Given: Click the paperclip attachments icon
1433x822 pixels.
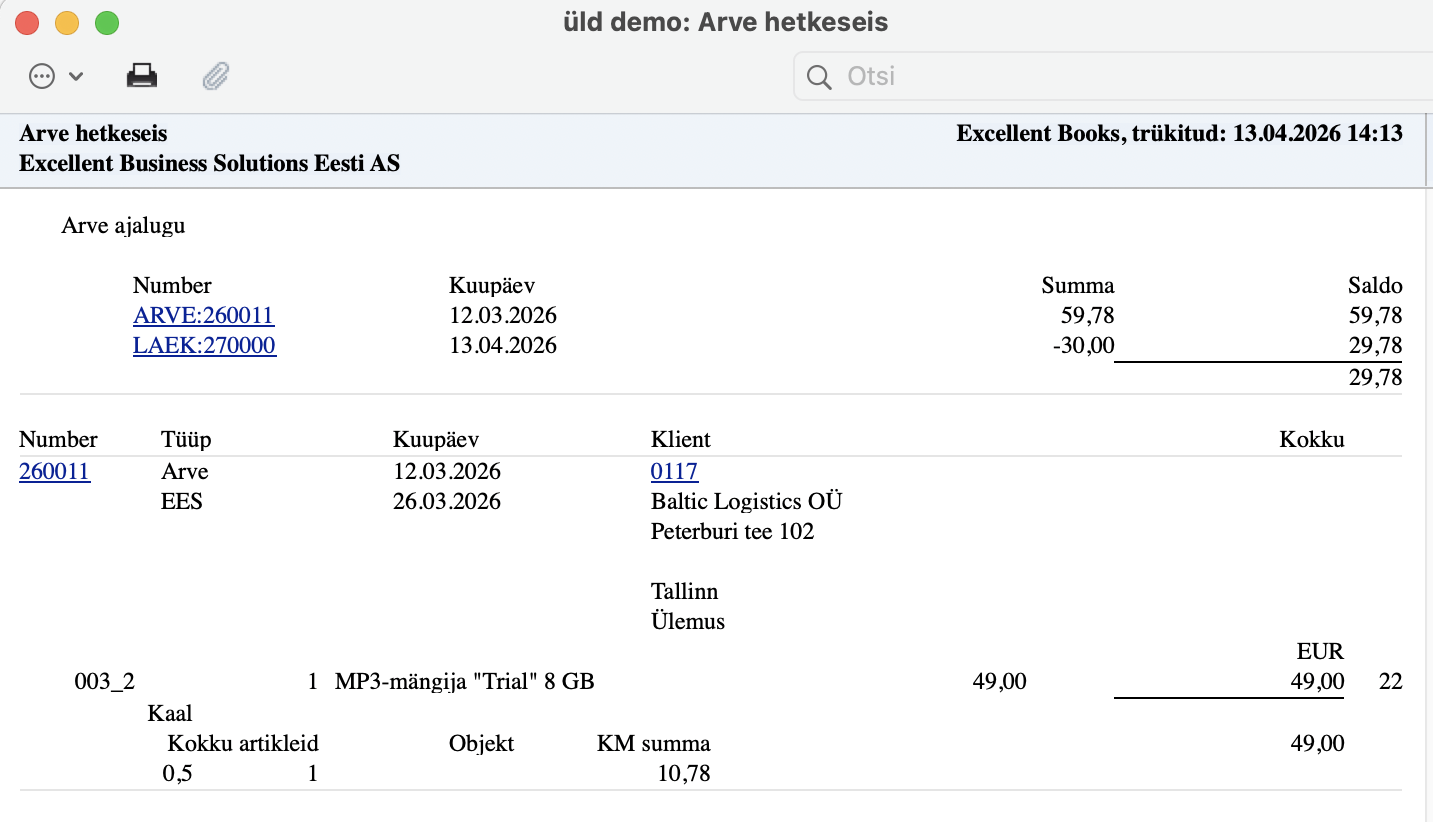Looking at the screenshot, I should point(216,76).
